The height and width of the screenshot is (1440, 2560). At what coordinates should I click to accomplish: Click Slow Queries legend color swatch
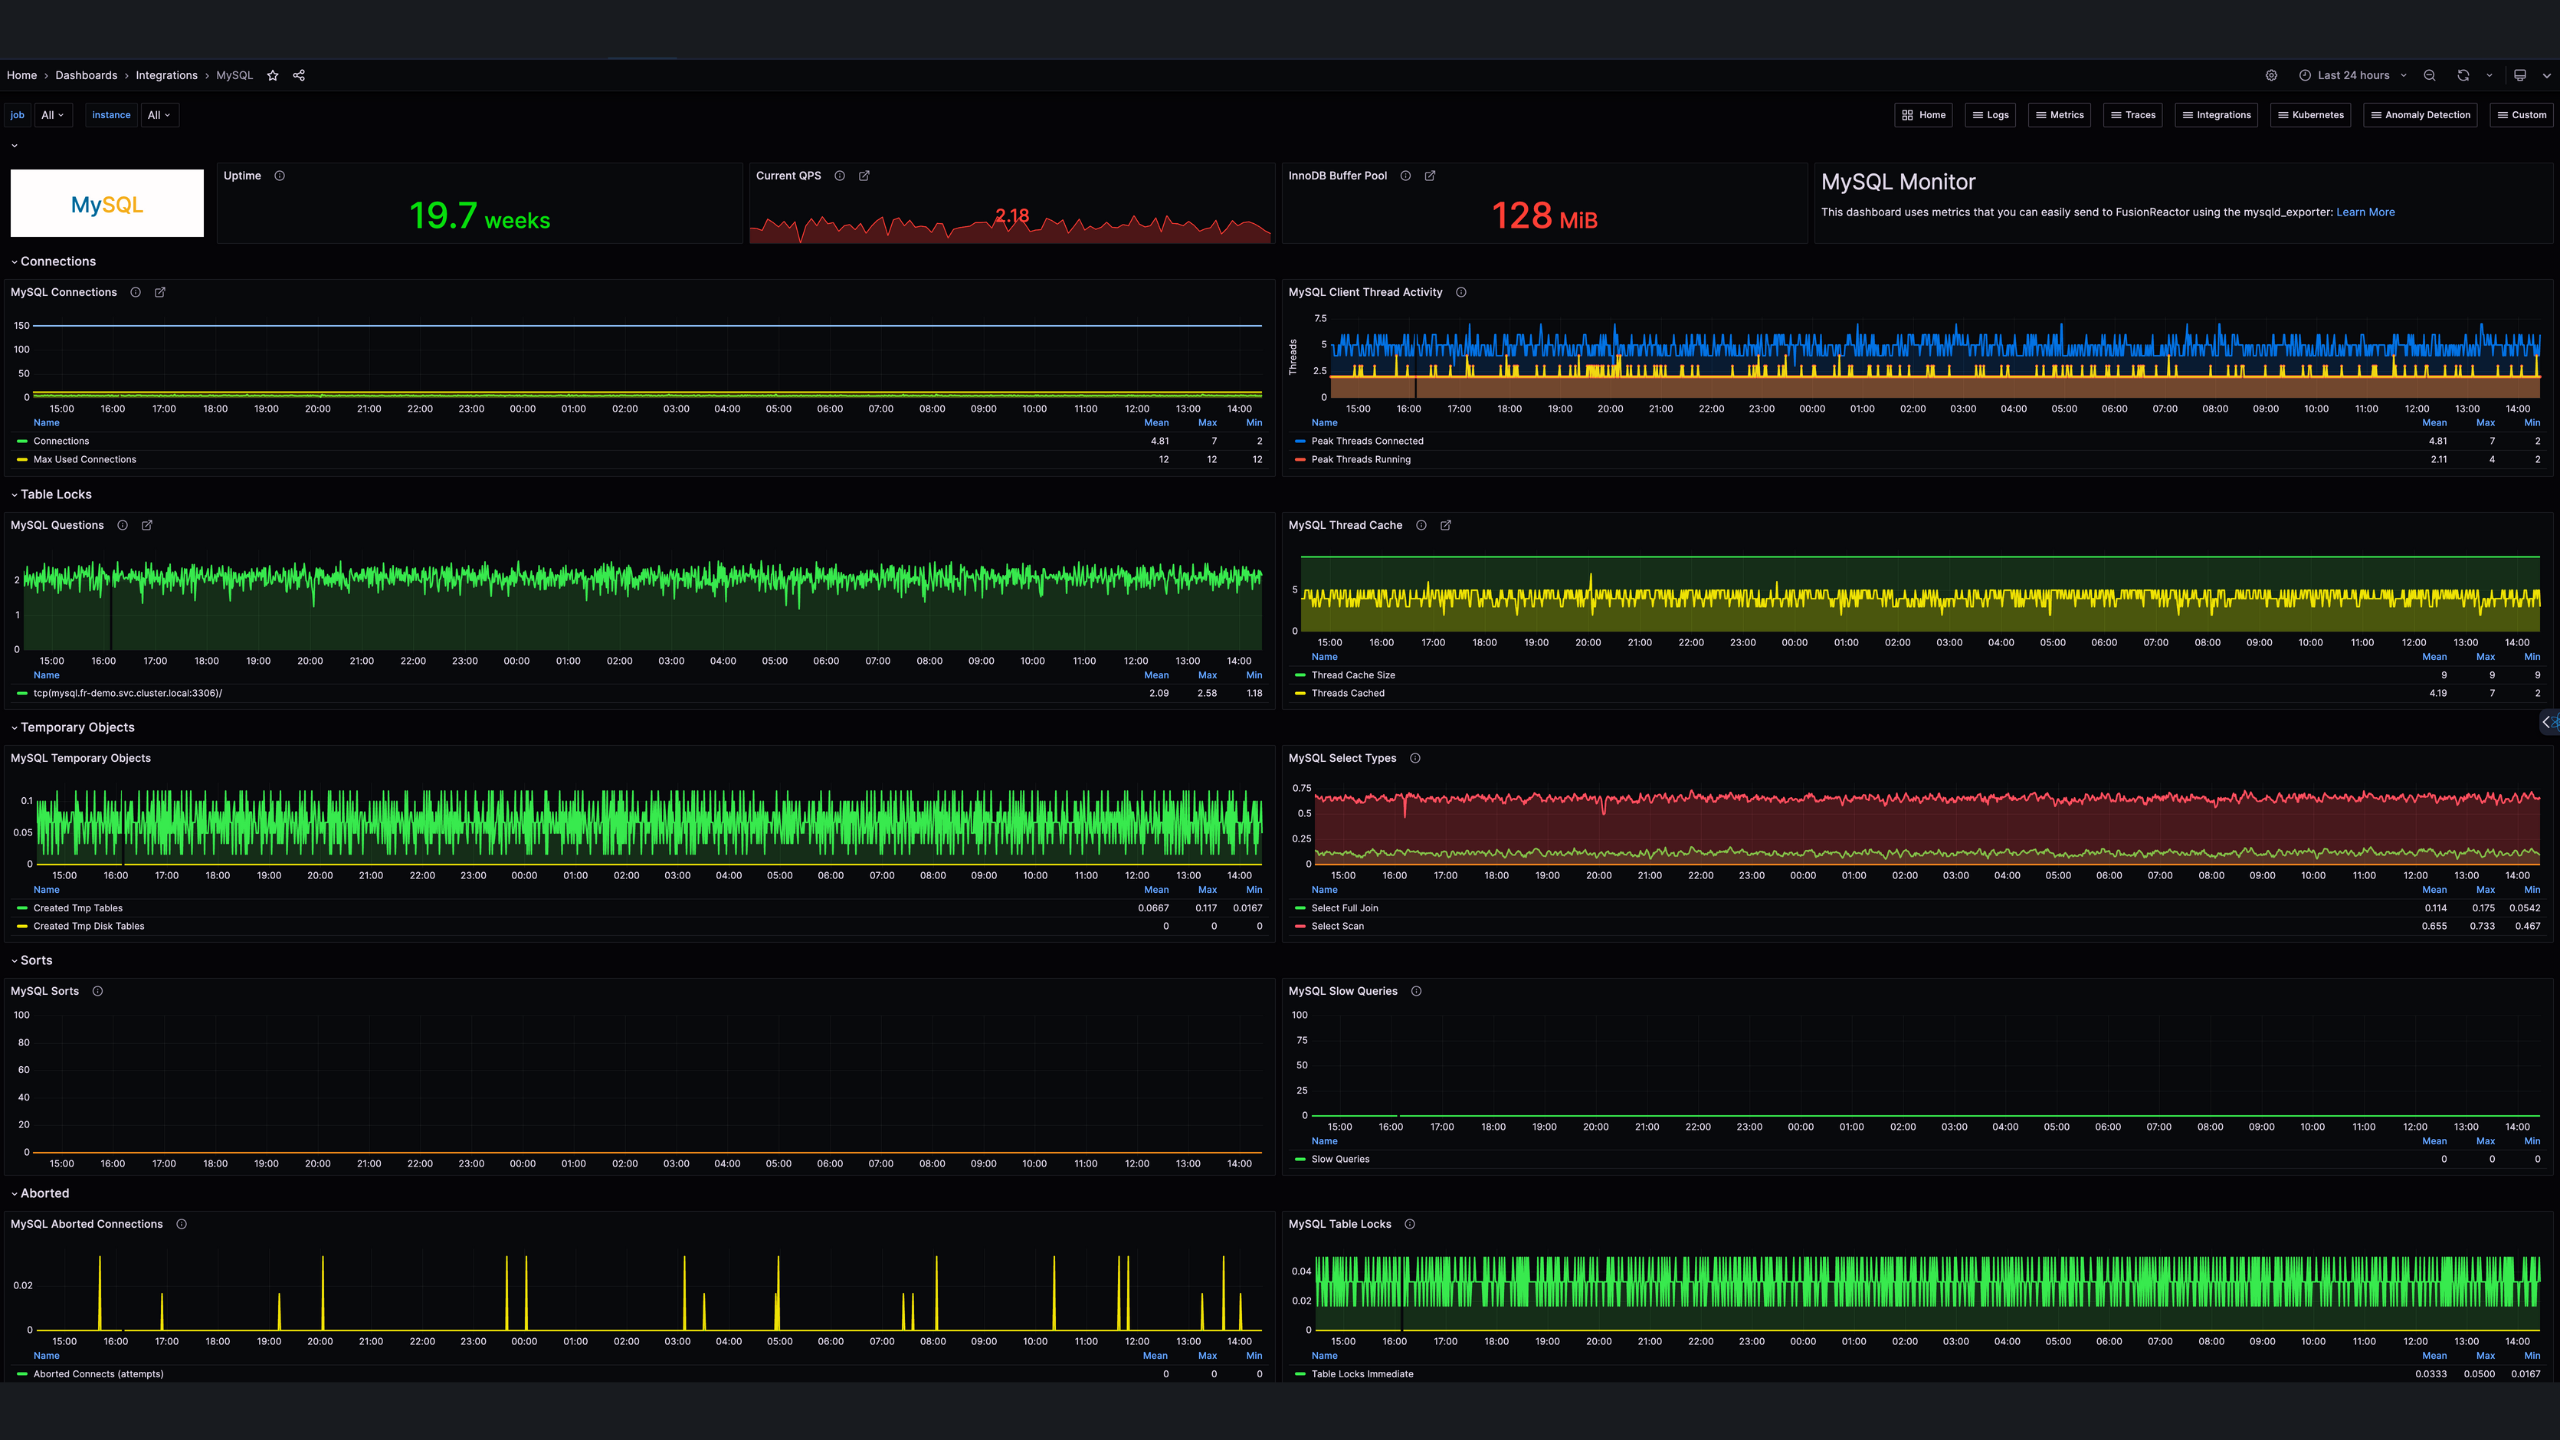pos(1300,1159)
